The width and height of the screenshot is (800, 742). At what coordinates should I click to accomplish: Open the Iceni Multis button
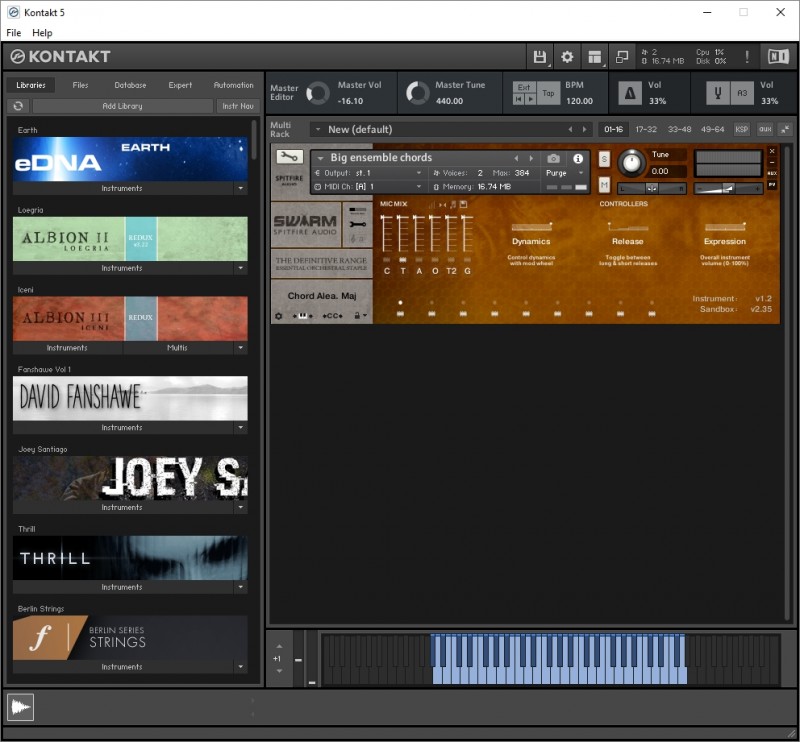tap(178, 348)
